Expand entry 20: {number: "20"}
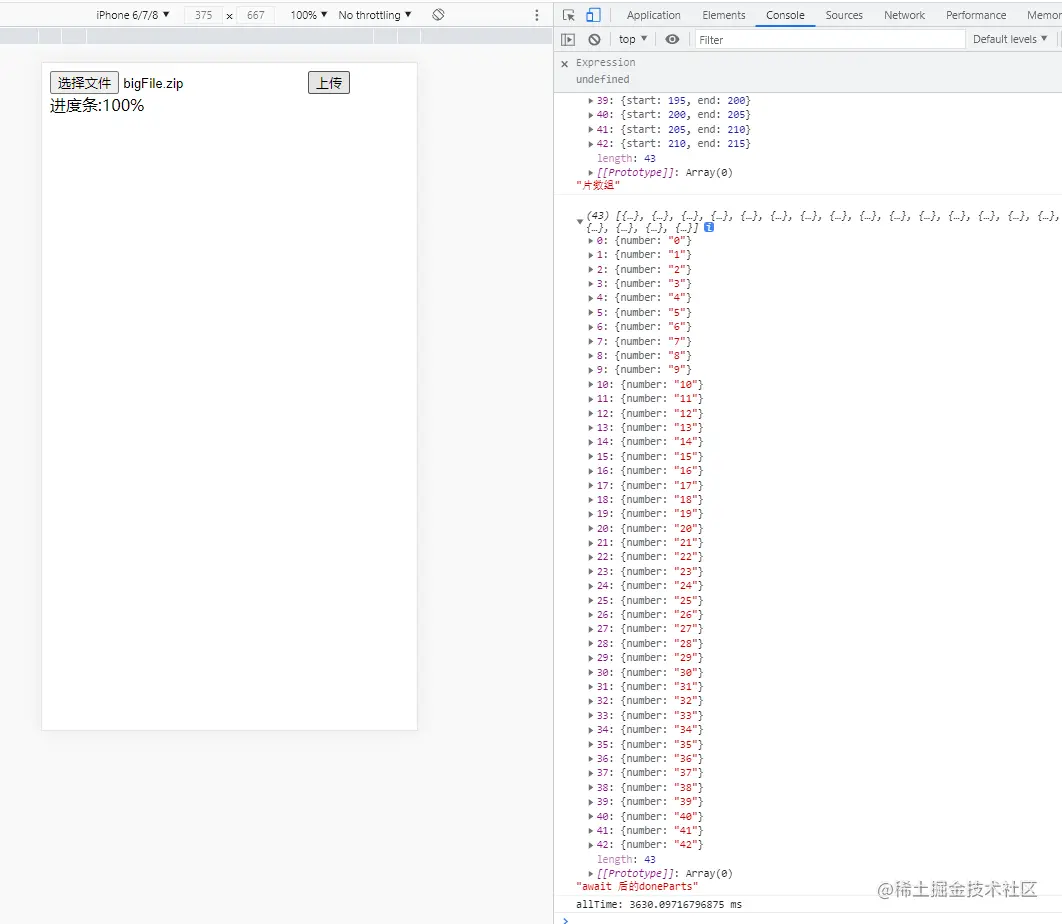The width and height of the screenshot is (1062, 924). point(591,528)
